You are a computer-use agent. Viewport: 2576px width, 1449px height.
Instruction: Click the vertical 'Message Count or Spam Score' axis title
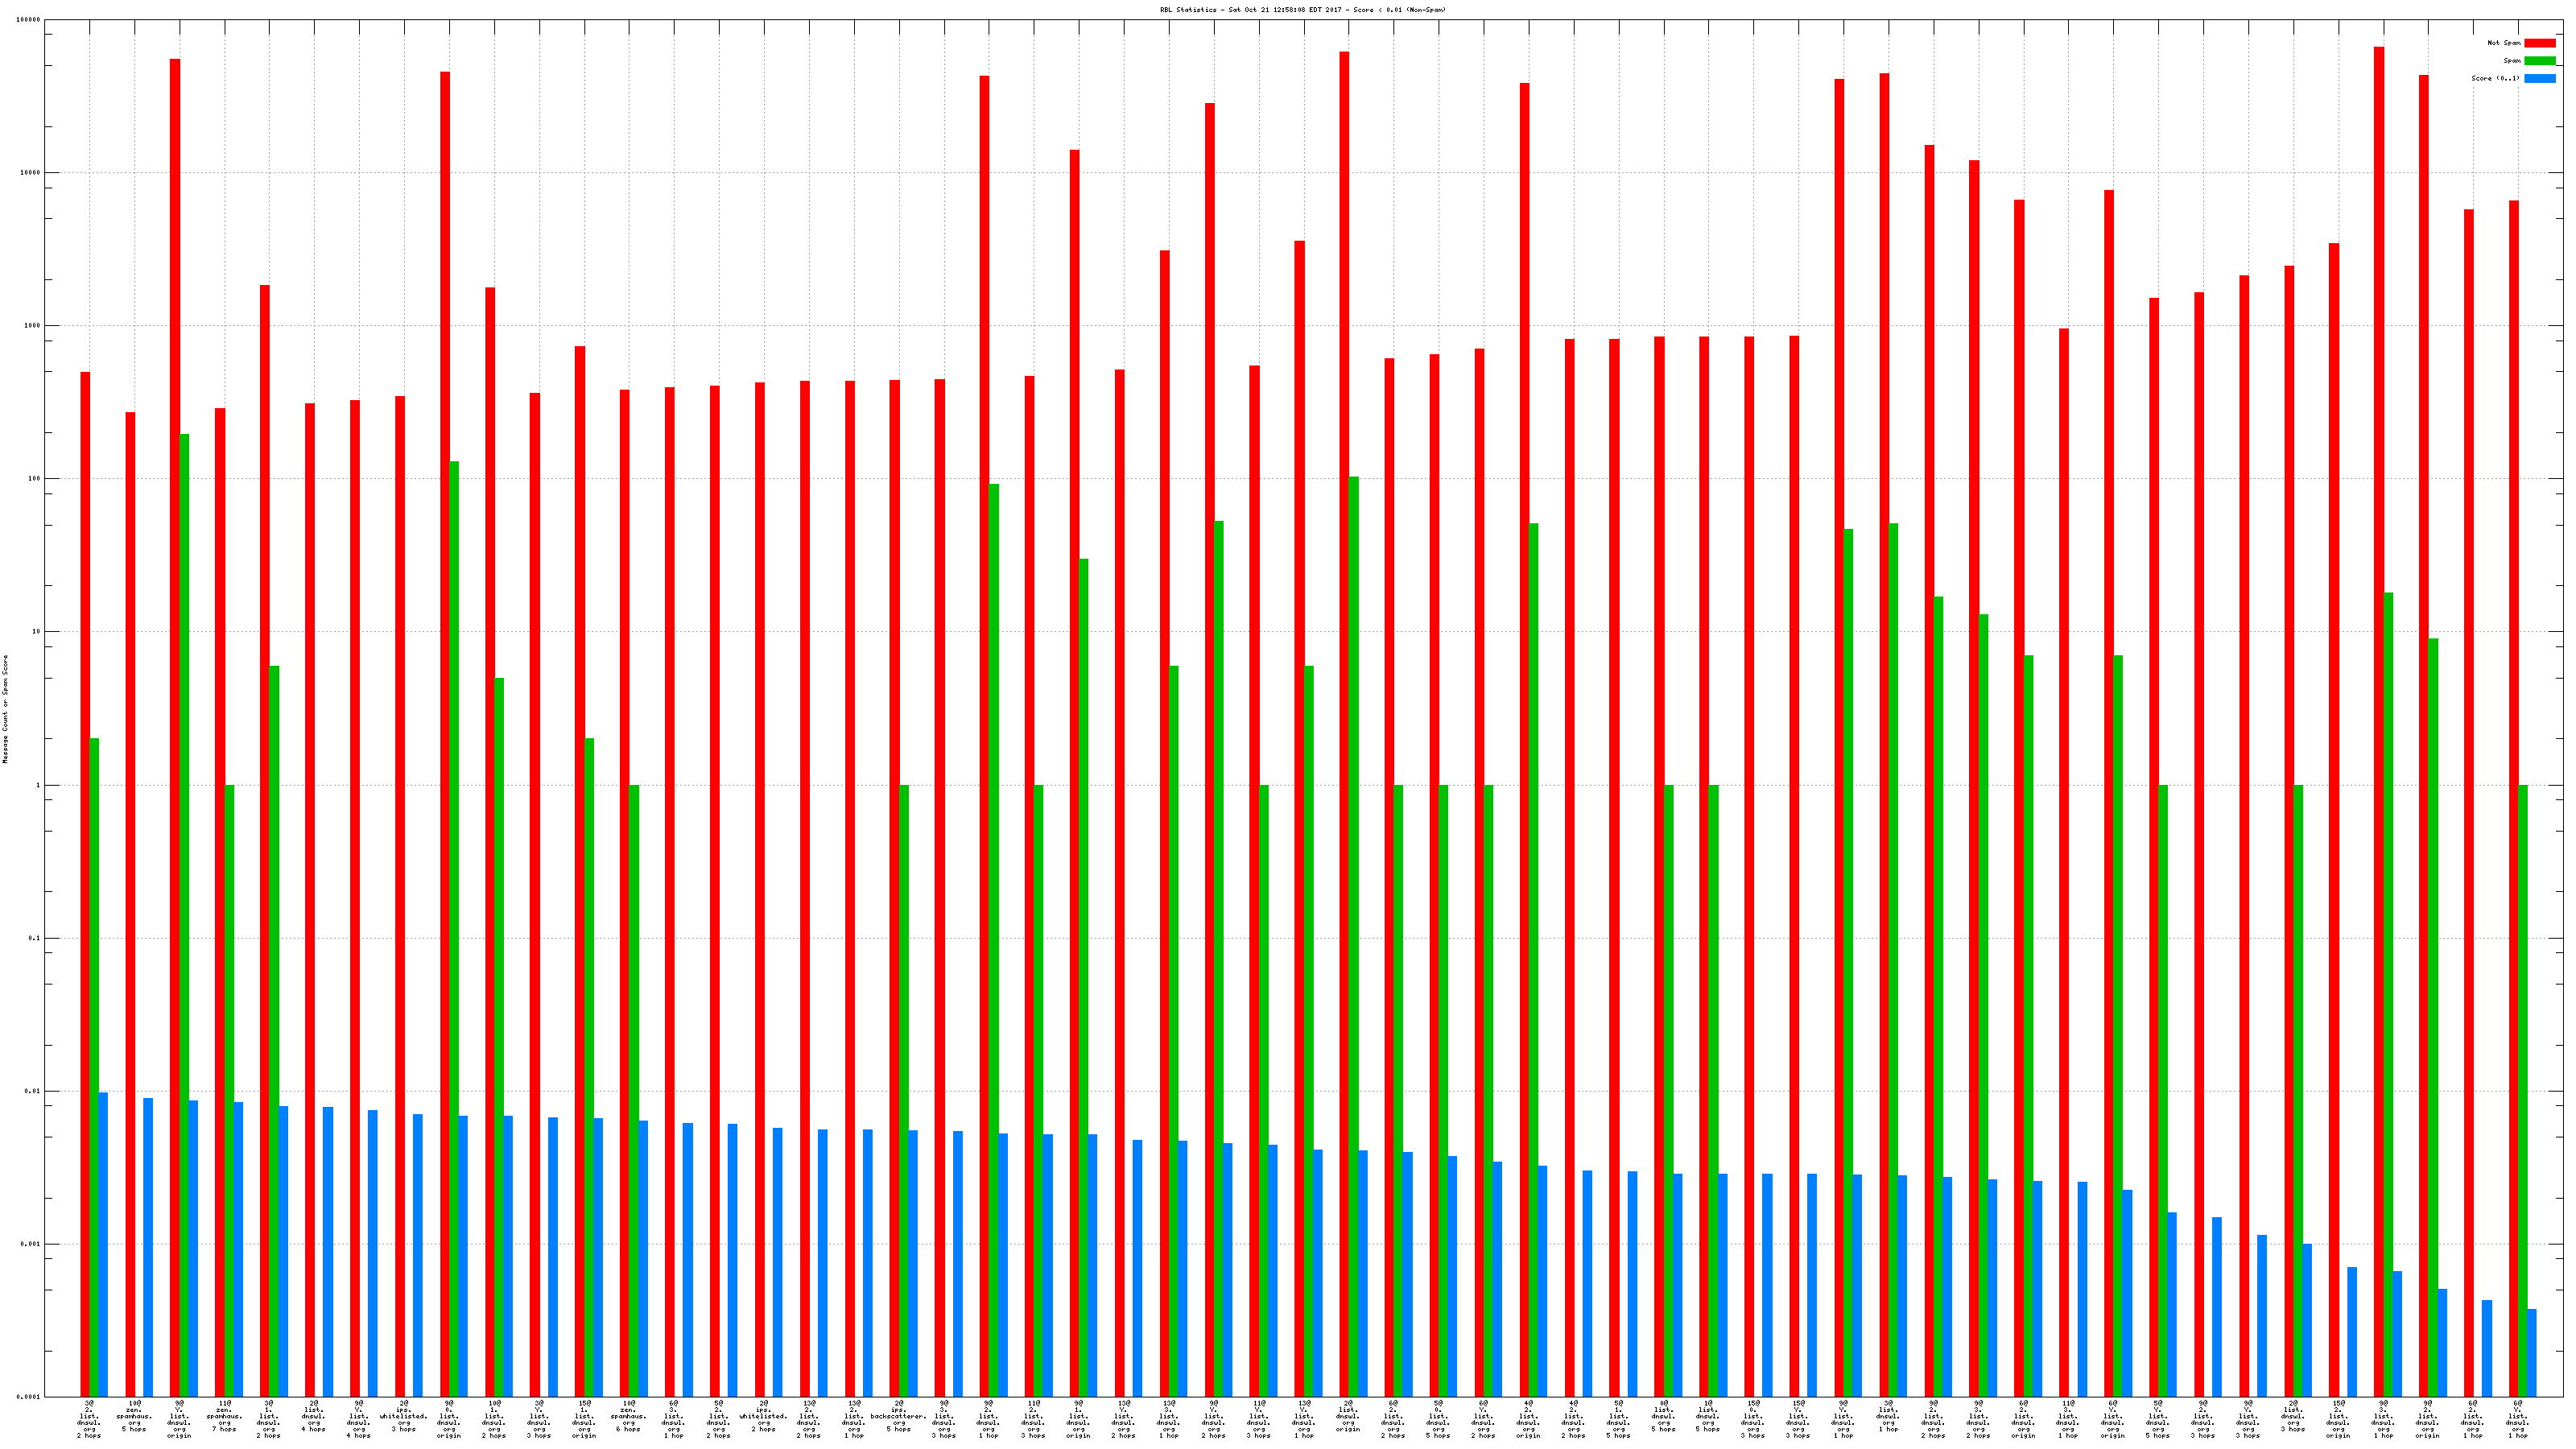(5, 709)
